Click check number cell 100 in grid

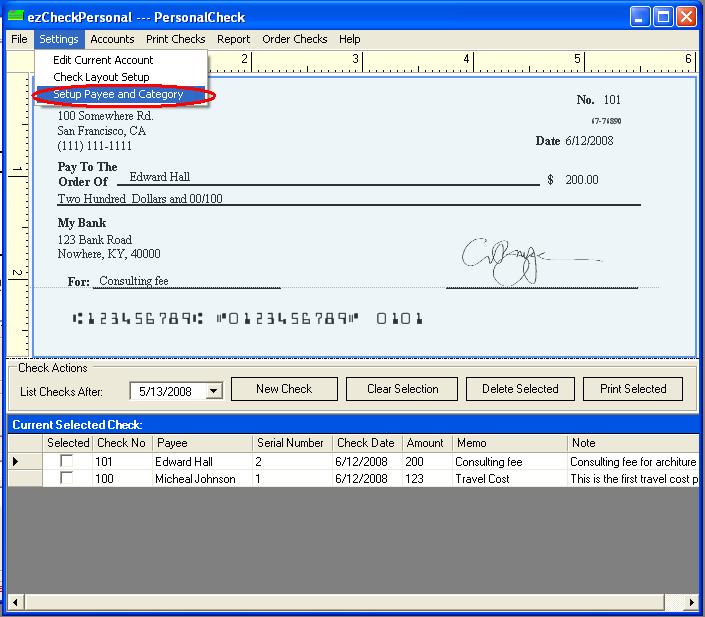122,478
